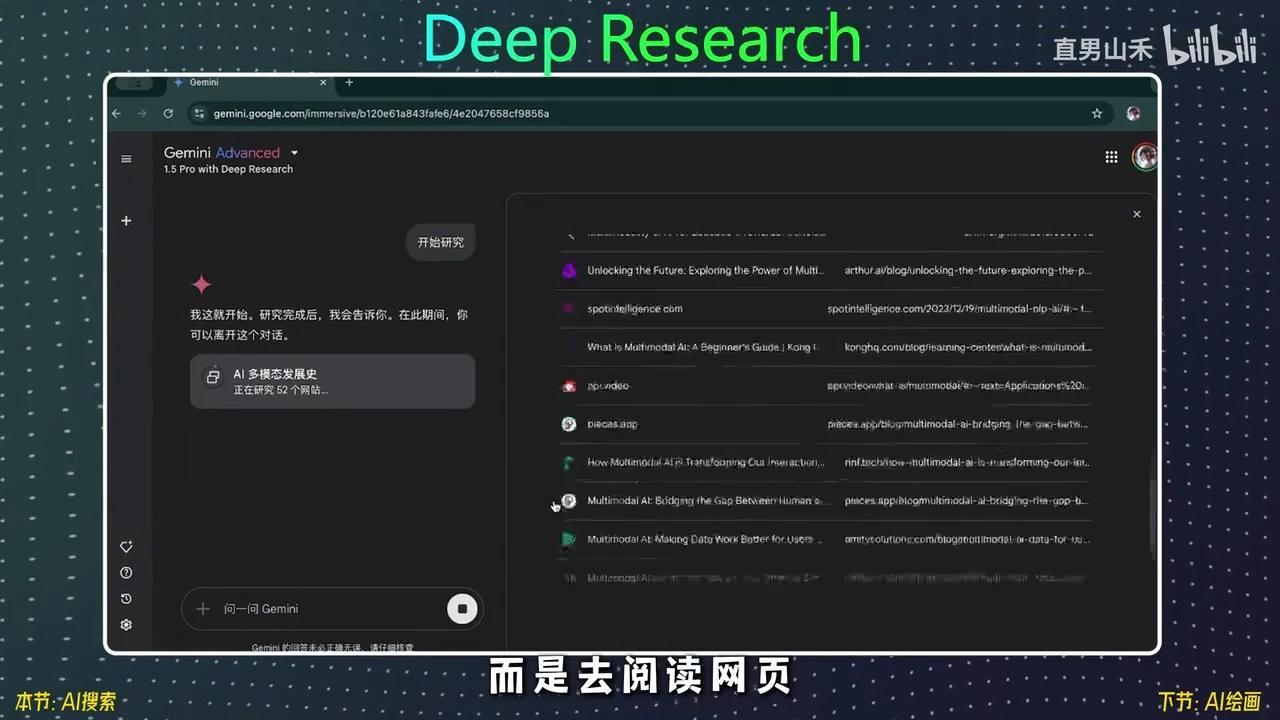1280x720 pixels.
Task: Bookmark this page with the star icon
Action: pos(1097,114)
